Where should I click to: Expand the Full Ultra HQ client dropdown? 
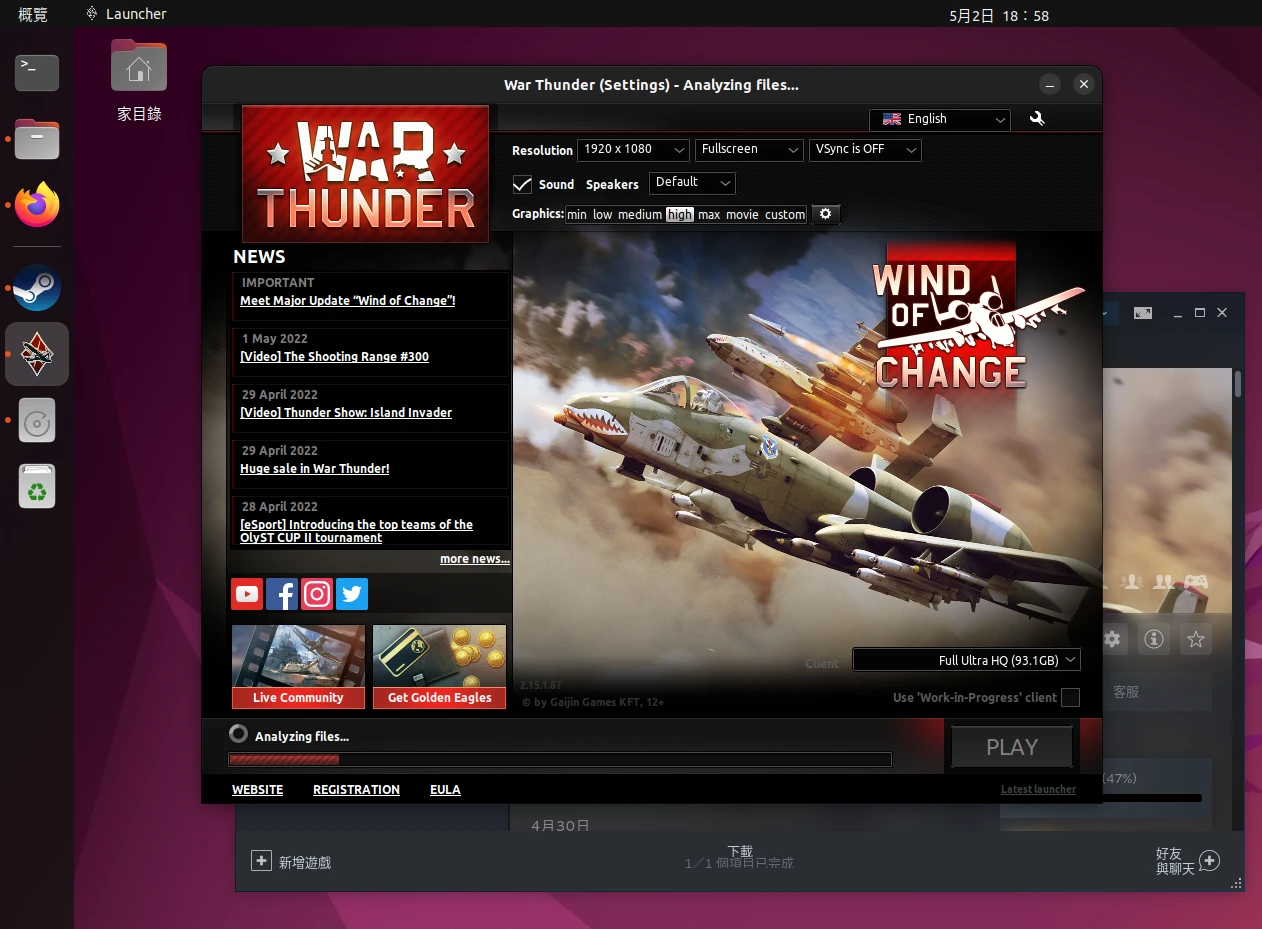click(966, 660)
